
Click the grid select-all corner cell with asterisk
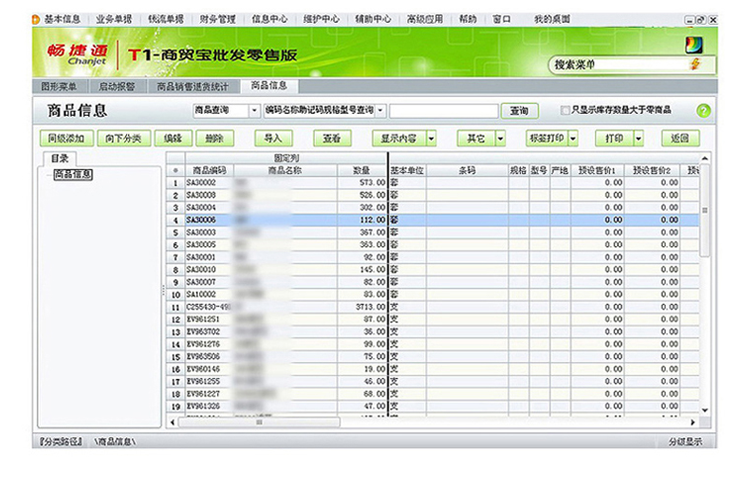pyautogui.click(x=176, y=170)
